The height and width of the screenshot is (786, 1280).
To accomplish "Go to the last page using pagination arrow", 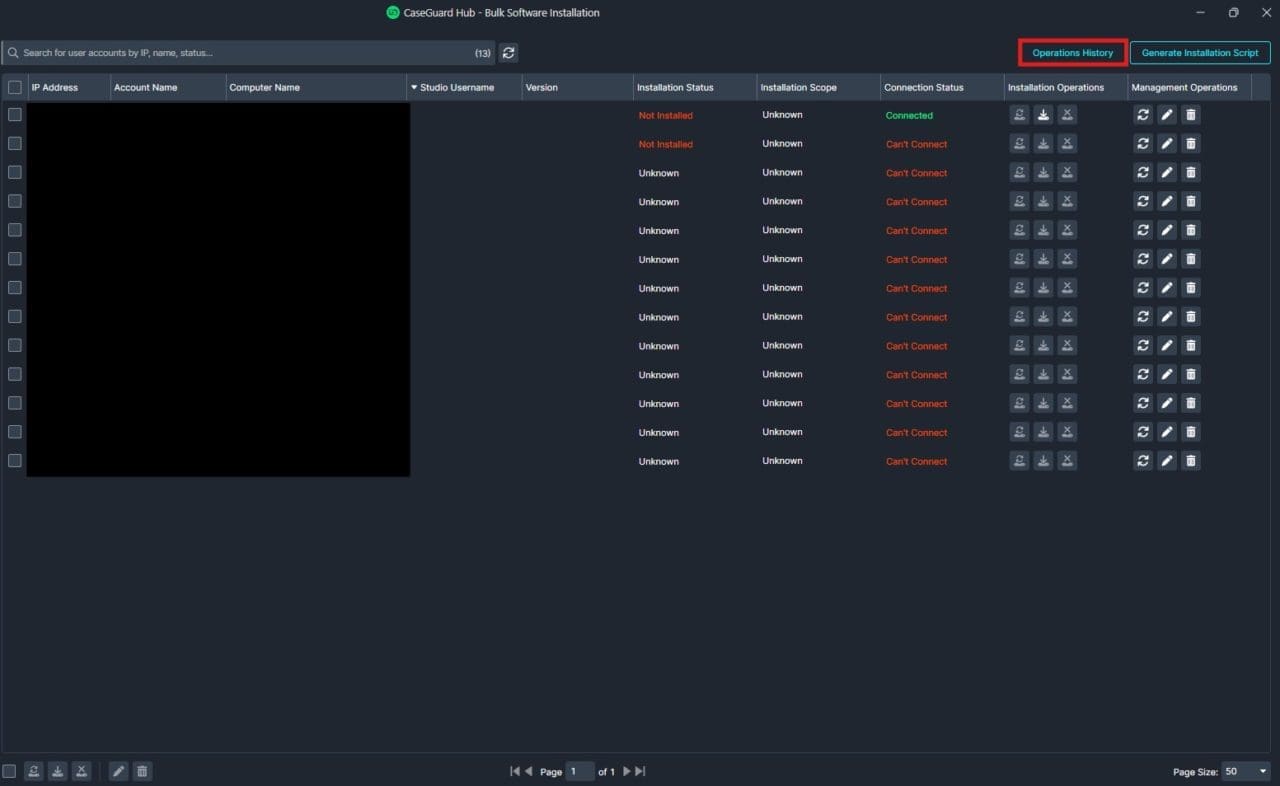I will [640, 771].
